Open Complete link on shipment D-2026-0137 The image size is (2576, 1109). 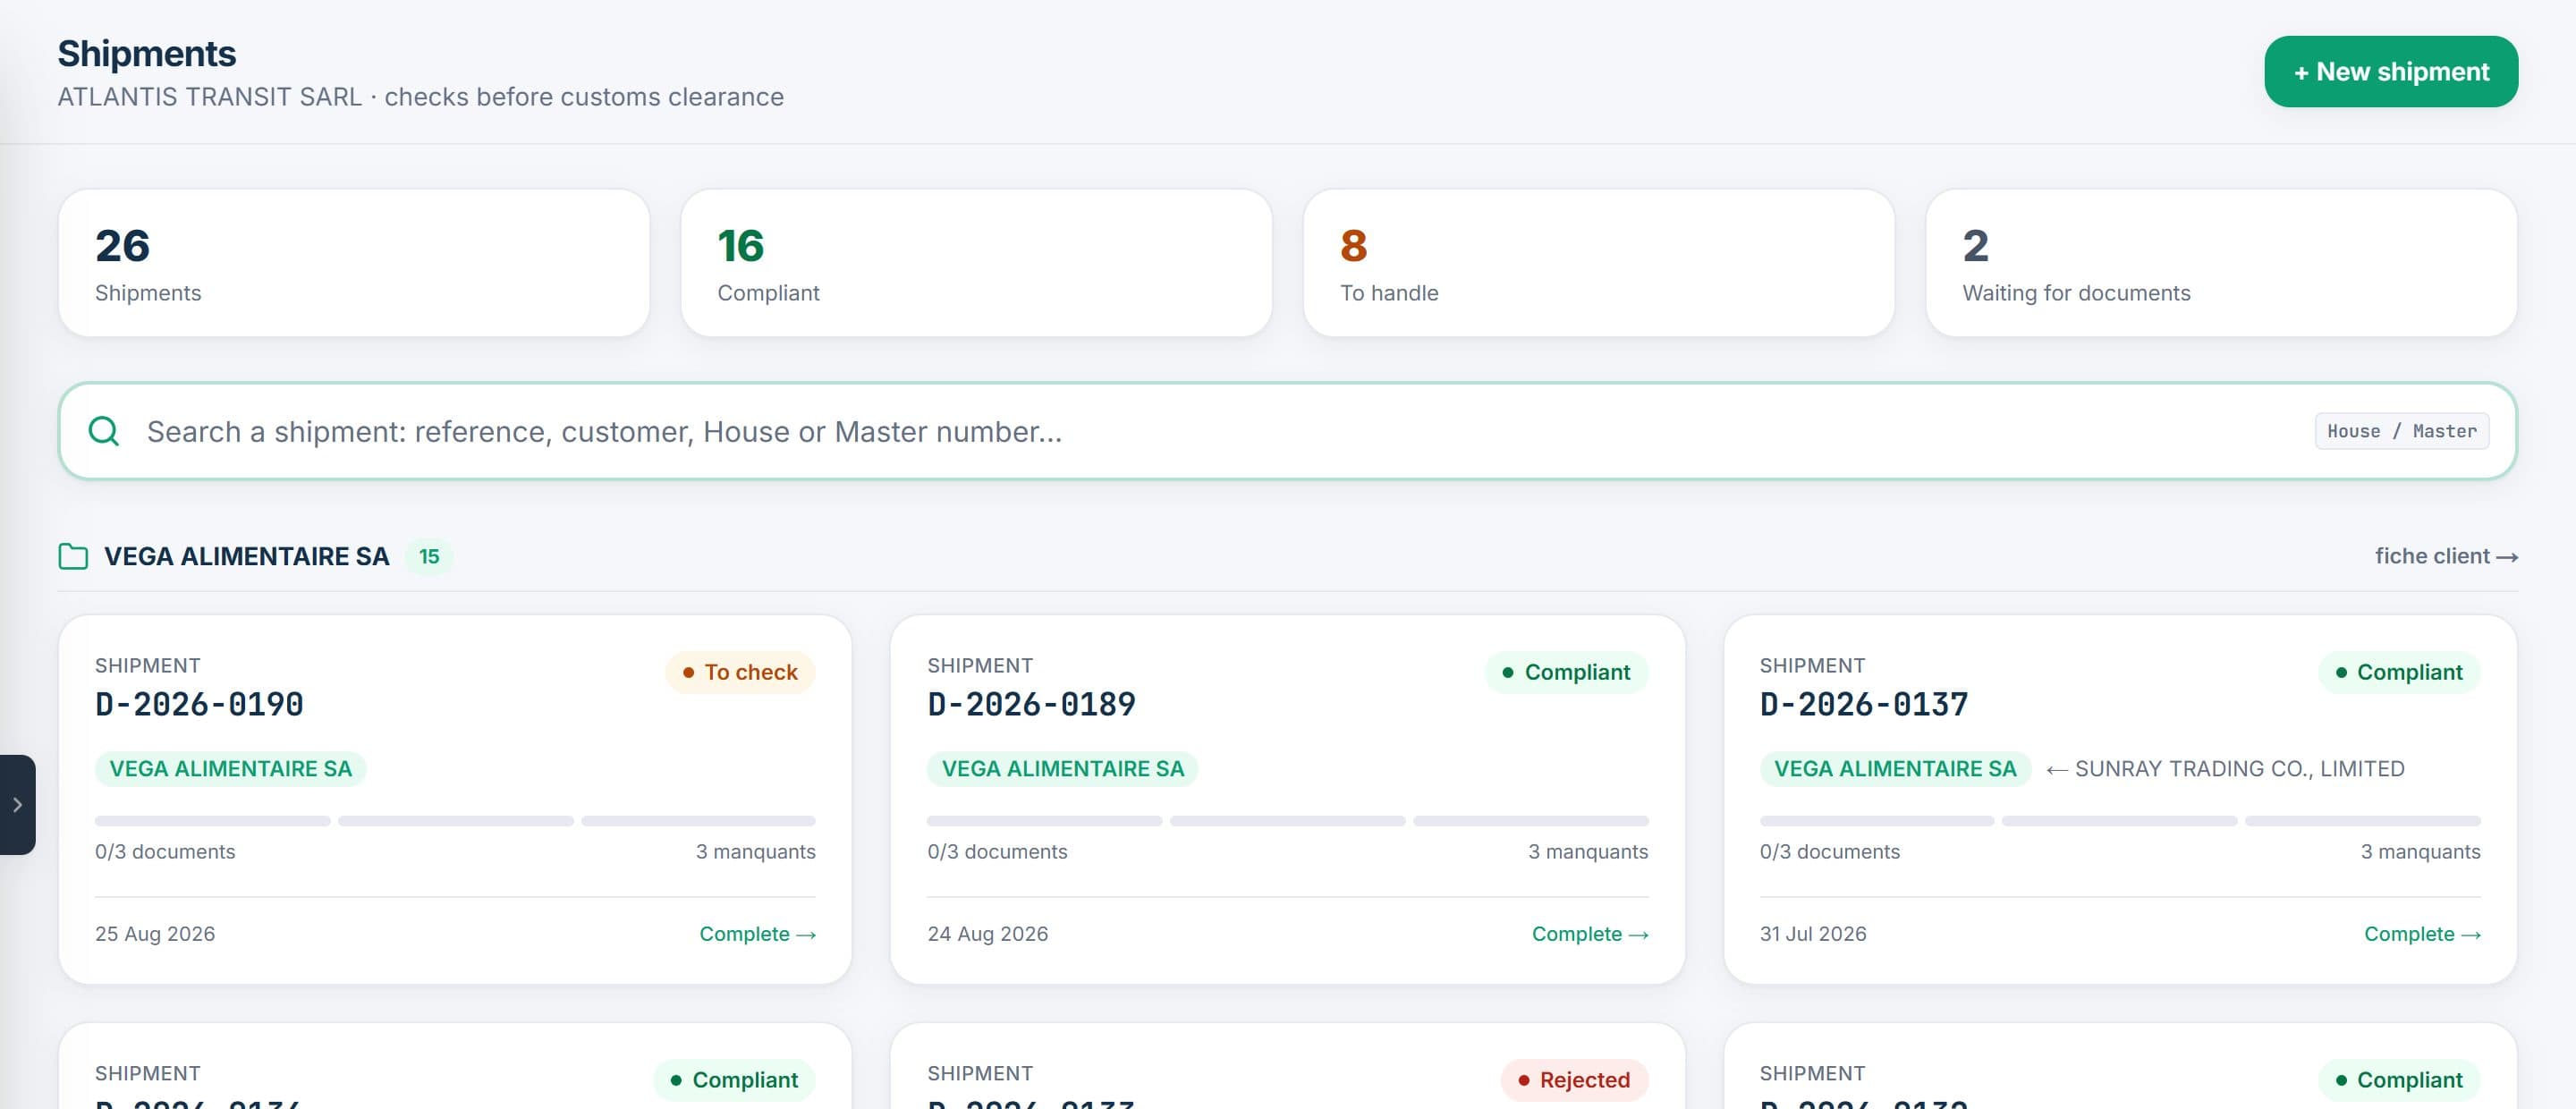pos(2421,934)
